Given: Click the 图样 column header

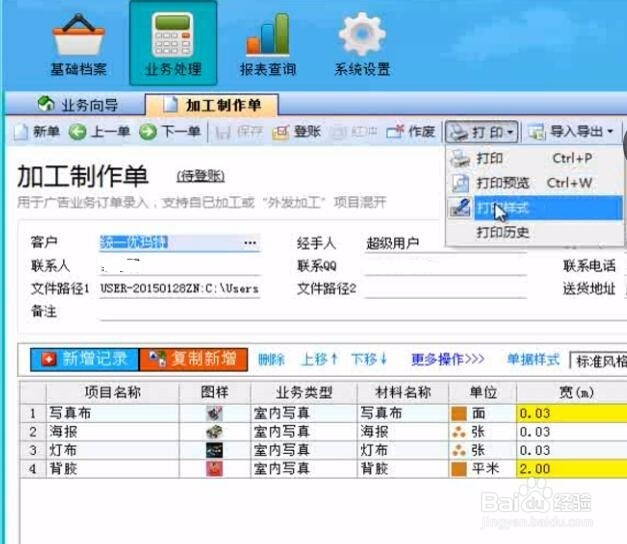Looking at the screenshot, I should point(215,392).
